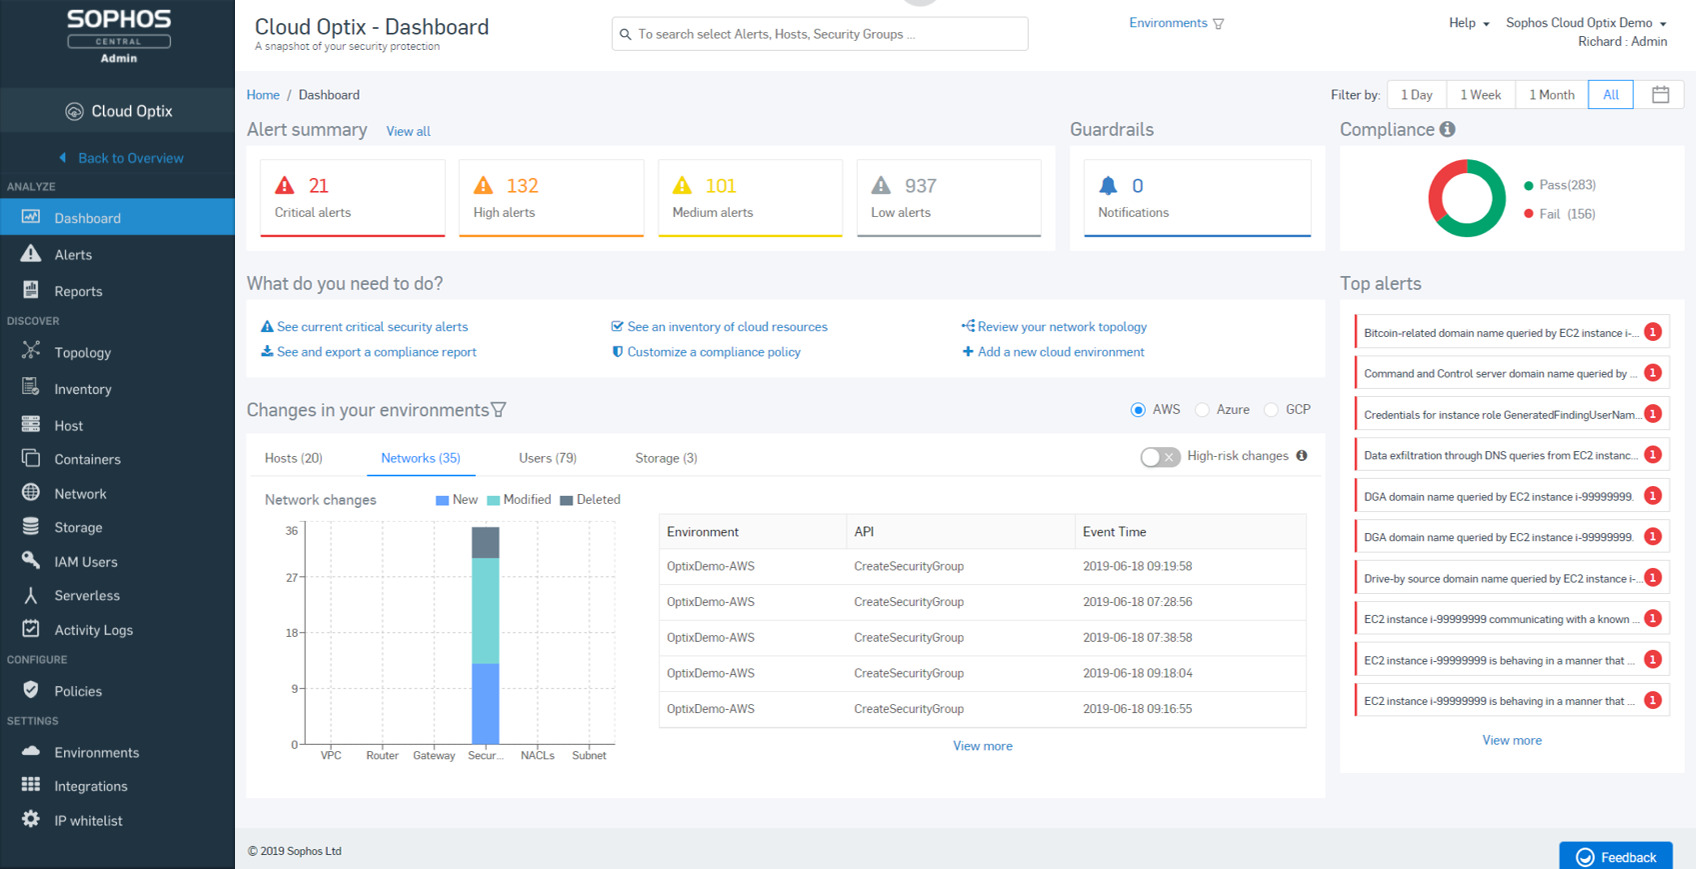Toggle Fail (156) in compliance legend
The width and height of the screenshot is (1696, 869).
(1559, 214)
